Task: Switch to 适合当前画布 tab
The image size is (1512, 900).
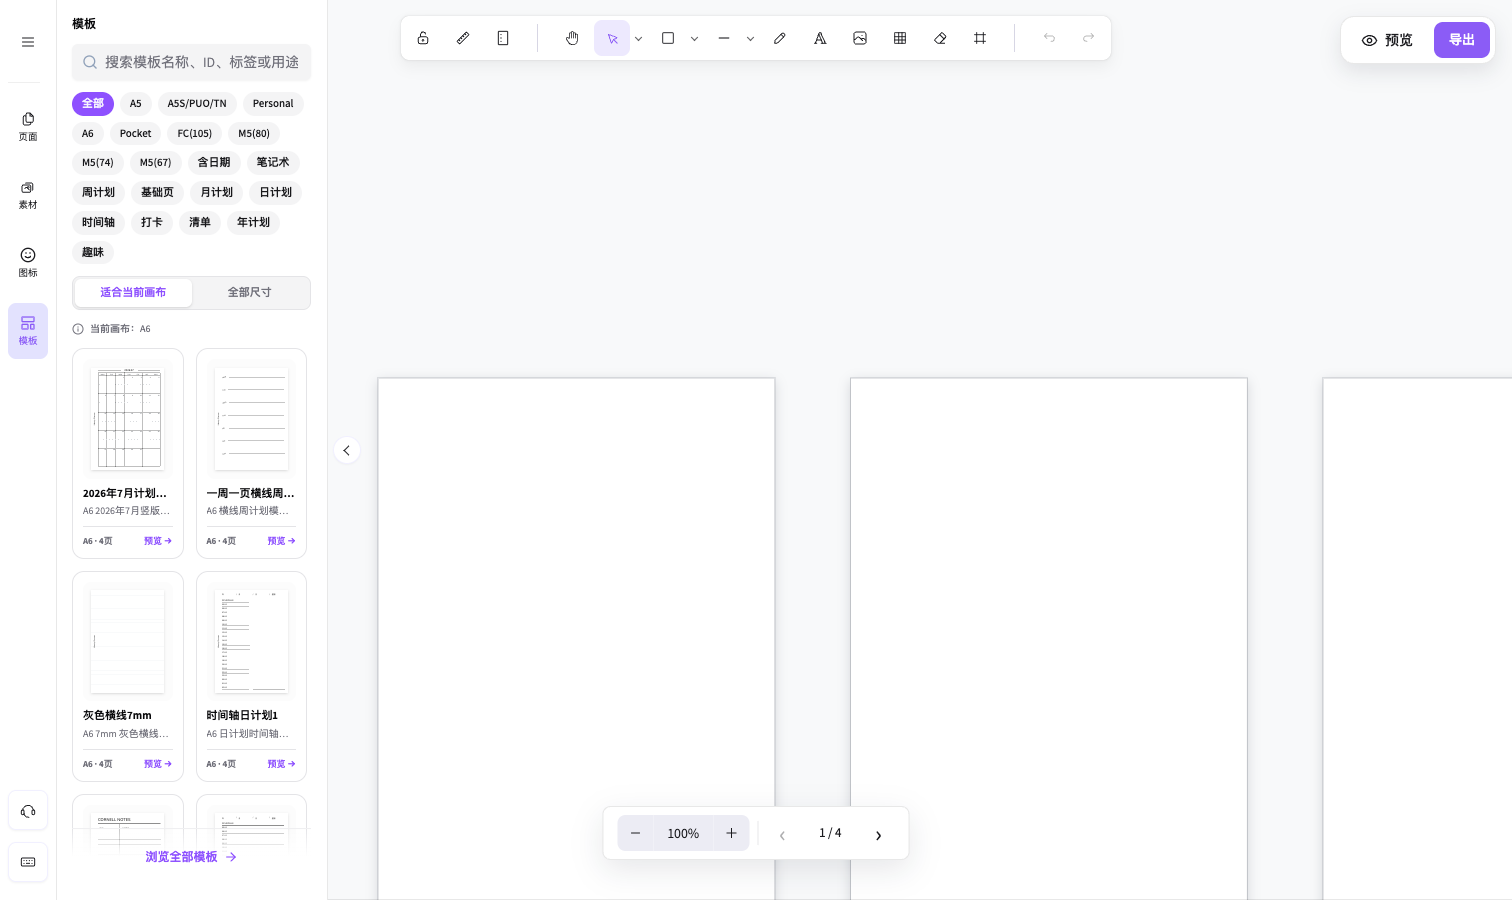Action: pyautogui.click(x=133, y=292)
